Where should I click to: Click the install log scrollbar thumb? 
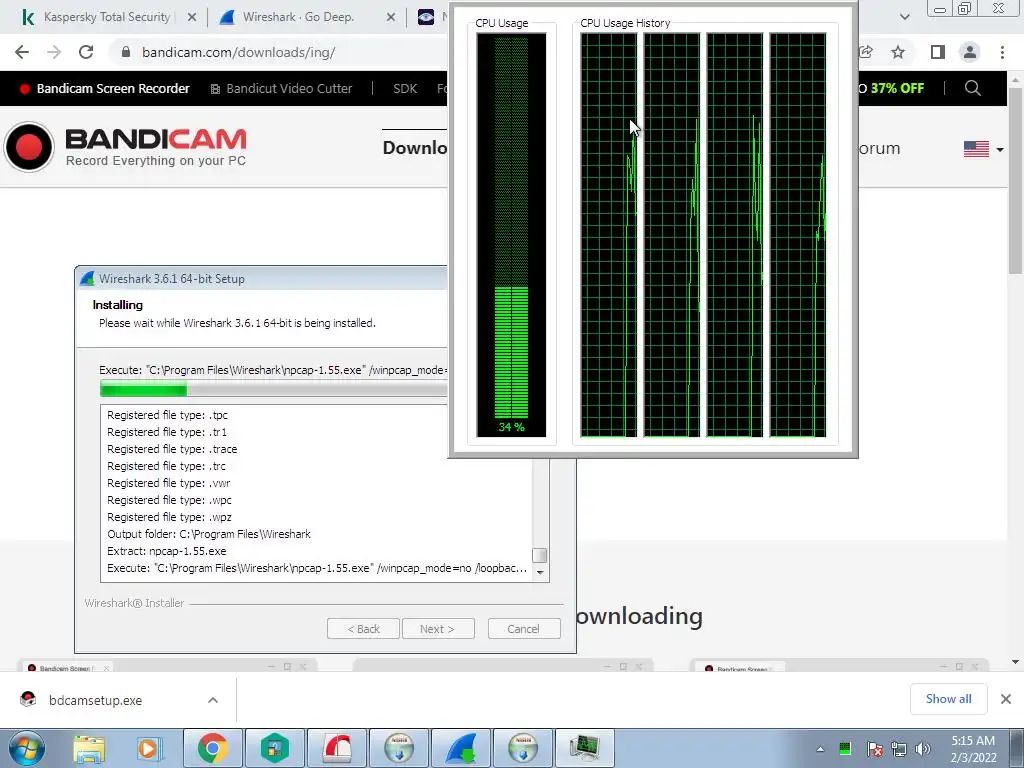click(x=539, y=556)
